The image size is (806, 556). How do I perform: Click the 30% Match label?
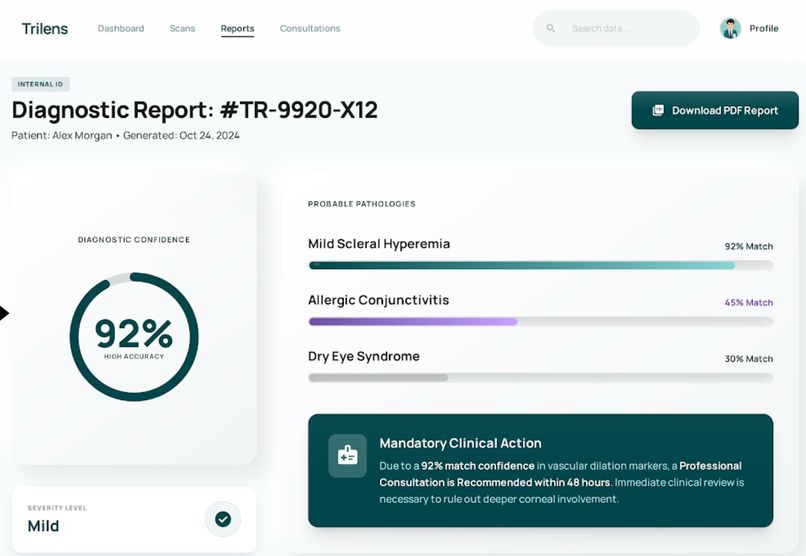point(749,359)
